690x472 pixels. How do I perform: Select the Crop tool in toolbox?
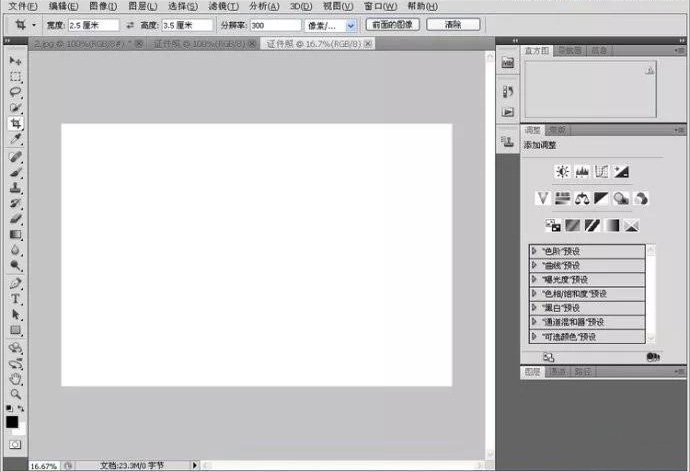[x=15, y=124]
